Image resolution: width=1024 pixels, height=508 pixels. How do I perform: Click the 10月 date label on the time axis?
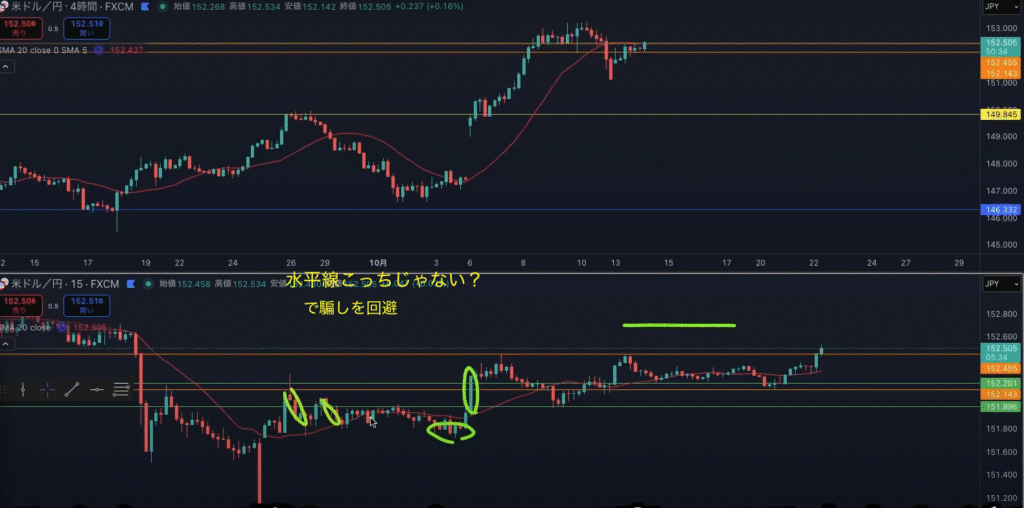coord(379,262)
